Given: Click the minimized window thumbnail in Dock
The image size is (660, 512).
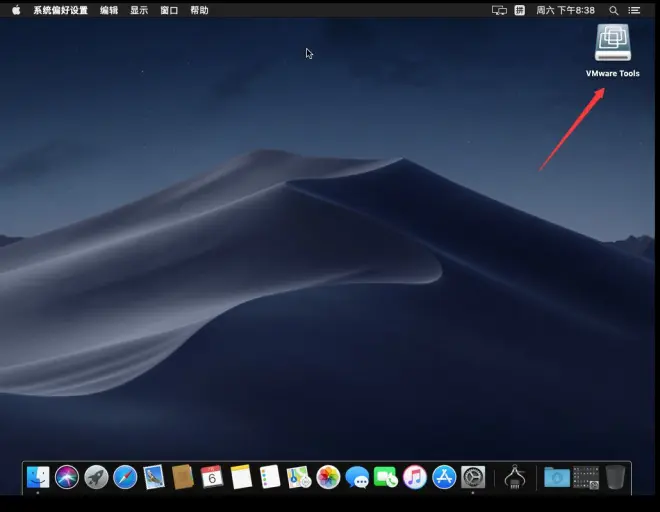Looking at the screenshot, I should [585, 477].
